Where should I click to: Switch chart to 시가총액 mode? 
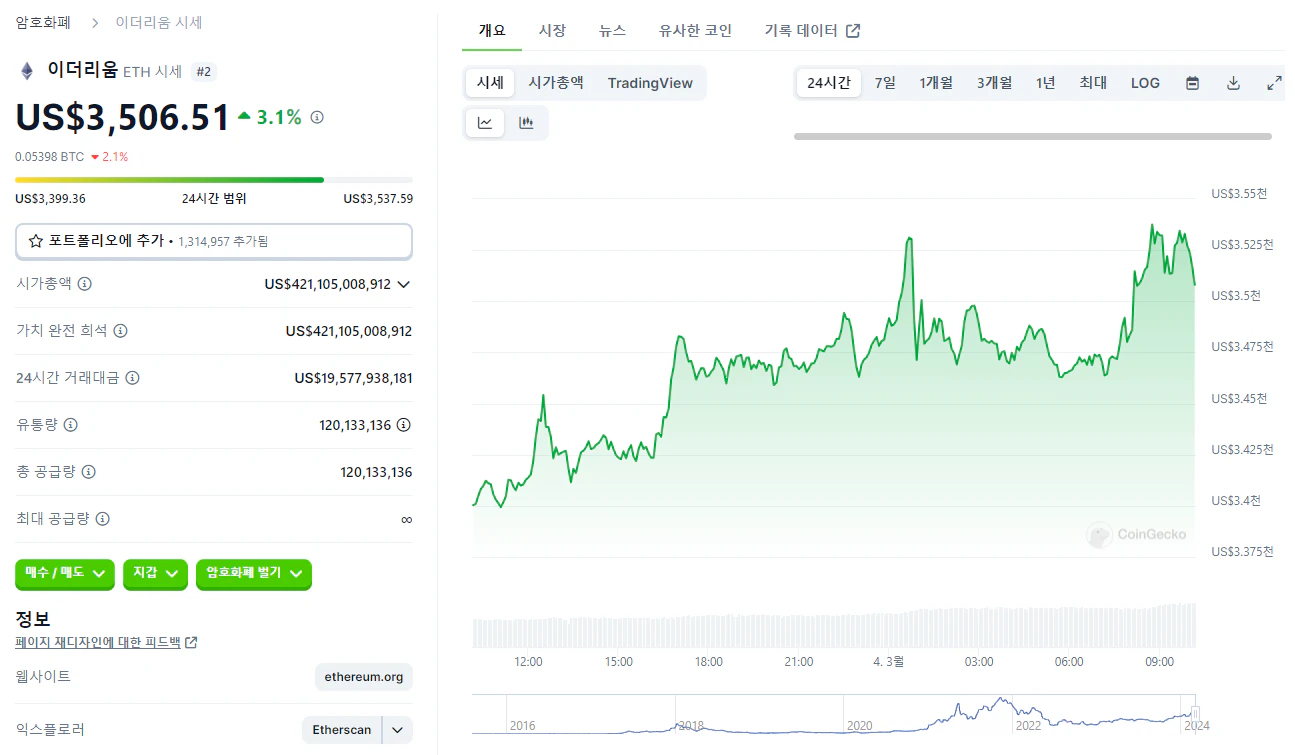tap(556, 83)
